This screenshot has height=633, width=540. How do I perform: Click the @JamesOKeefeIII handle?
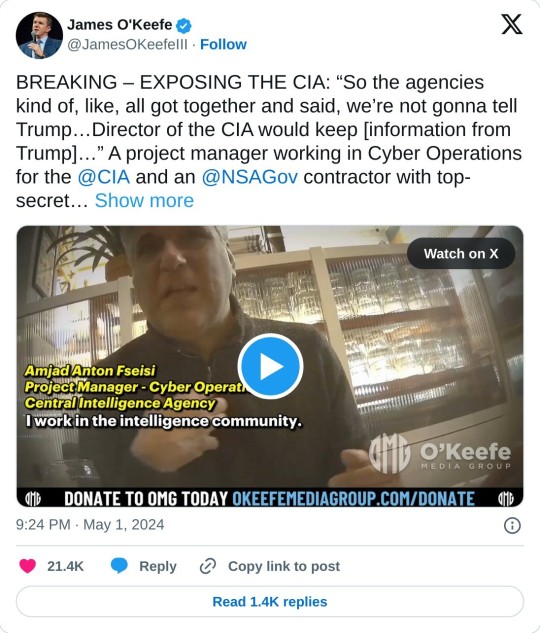(127, 44)
